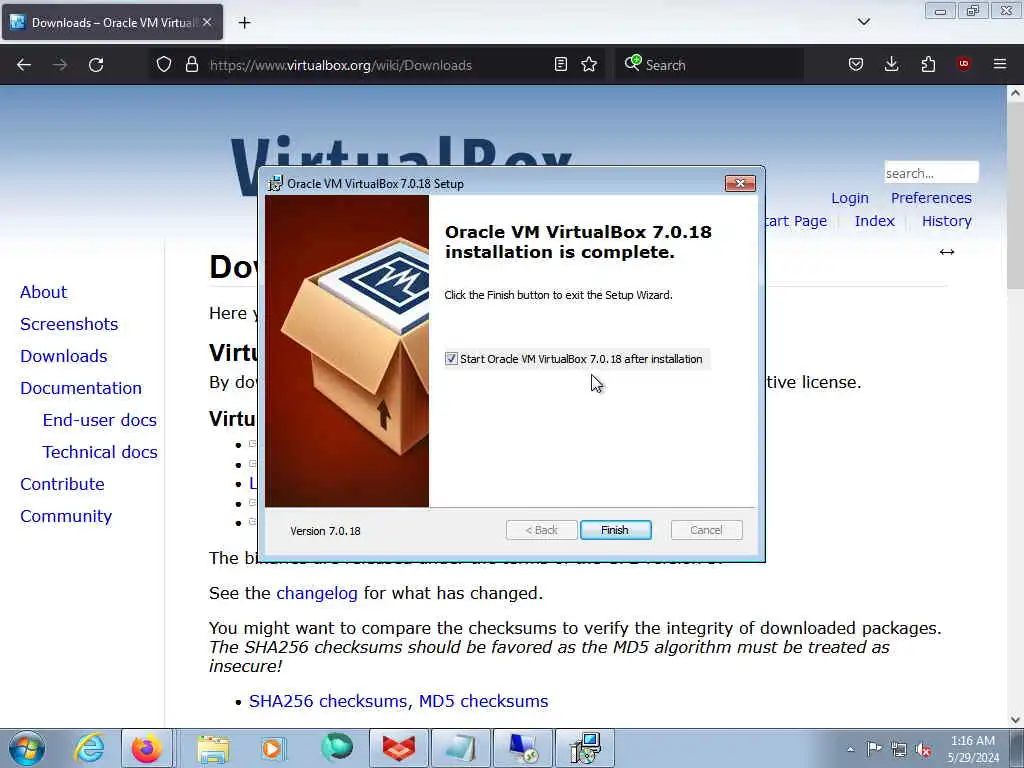Open Contribute in the sidebar
This screenshot has width=1024, height=768.
62,484
